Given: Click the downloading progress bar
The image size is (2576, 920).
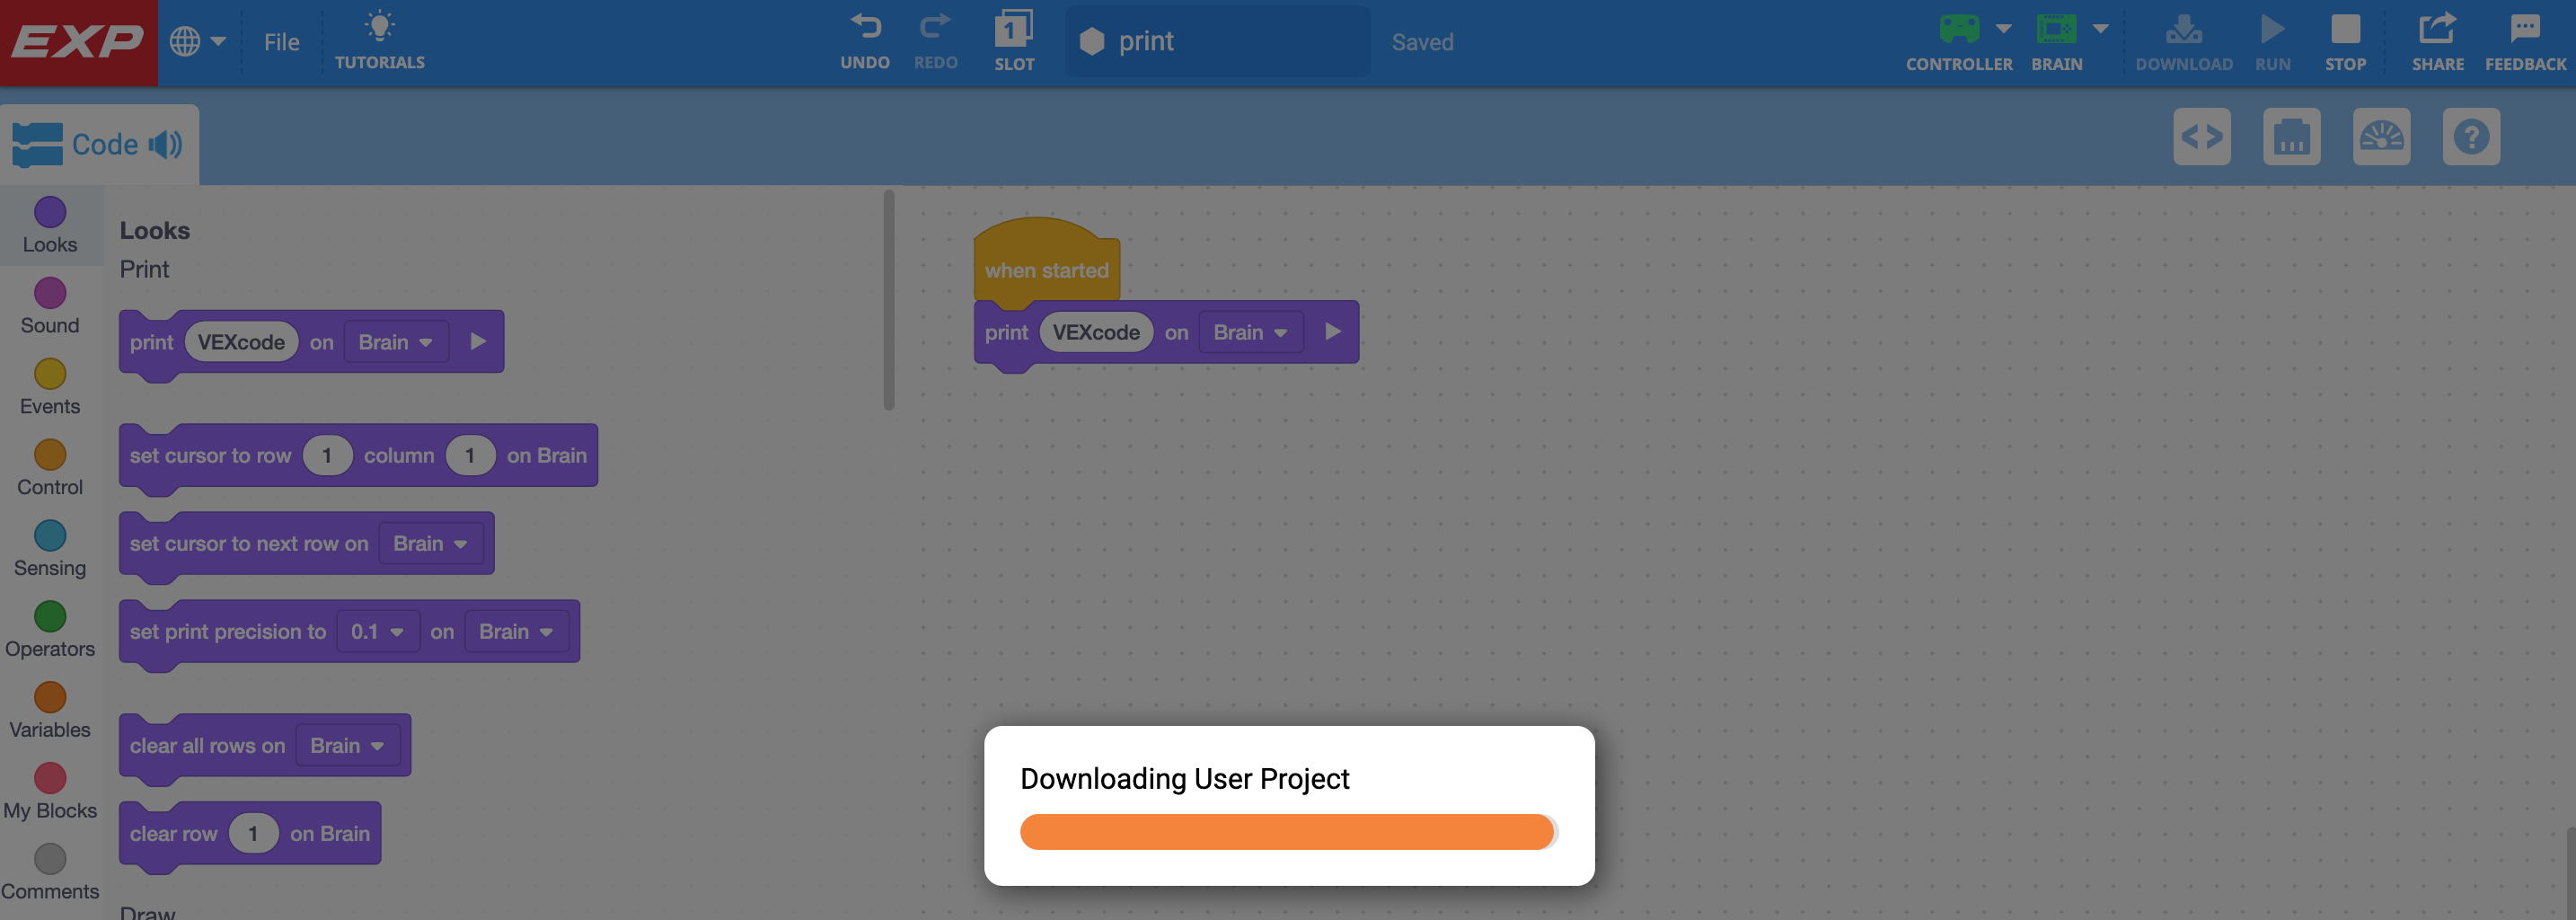Looking at the screenshot, I should [x=1286, y=831].
